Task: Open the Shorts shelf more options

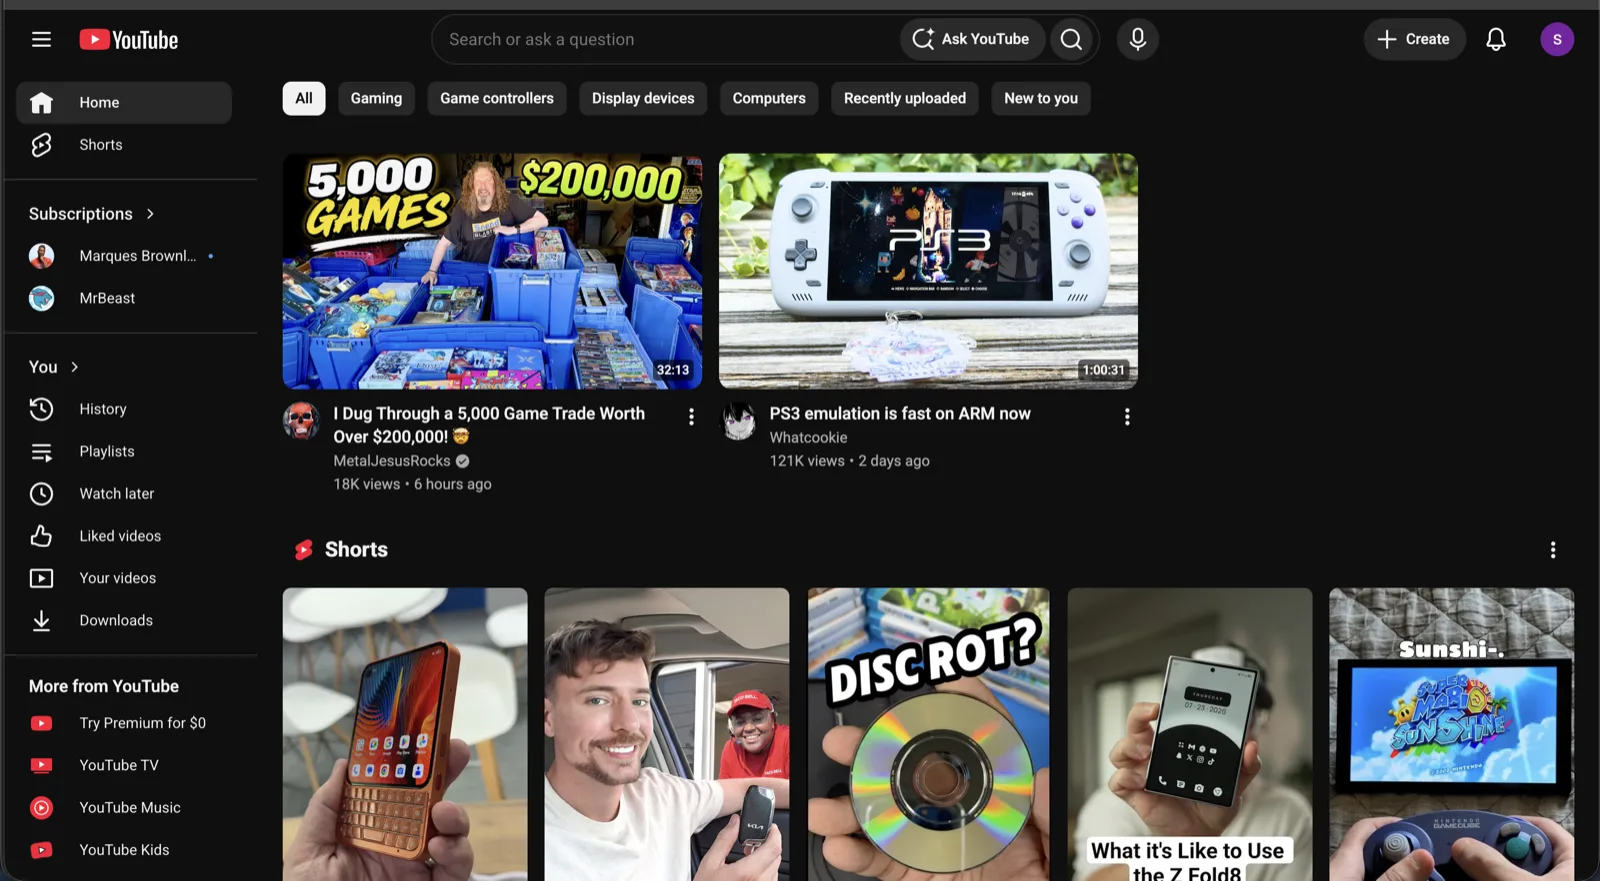Action: point(1553,550)
